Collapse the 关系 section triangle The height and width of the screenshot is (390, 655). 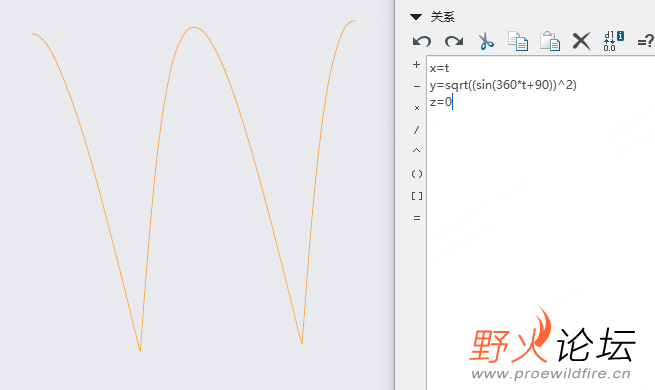[x=416, y=17]
